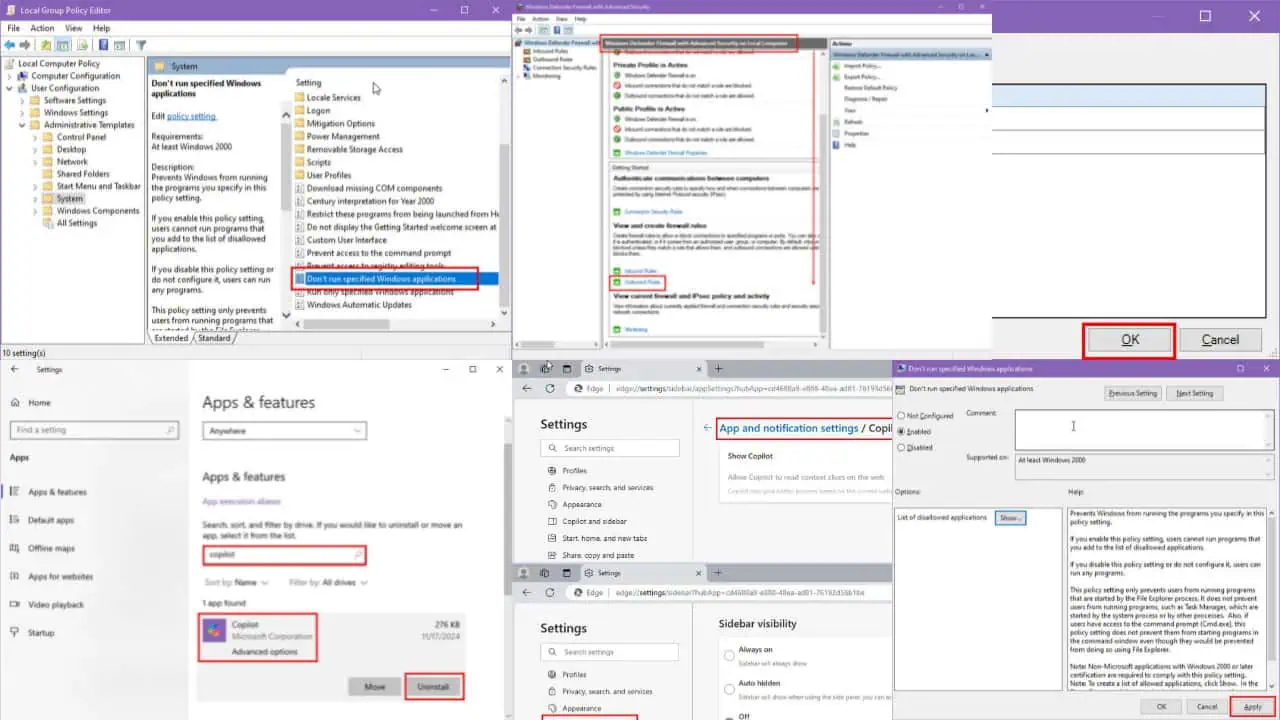Open the Action menu in Local Group Policy Editor
The height and width of the screenshot is (720, 1280).
coord(42,28)
